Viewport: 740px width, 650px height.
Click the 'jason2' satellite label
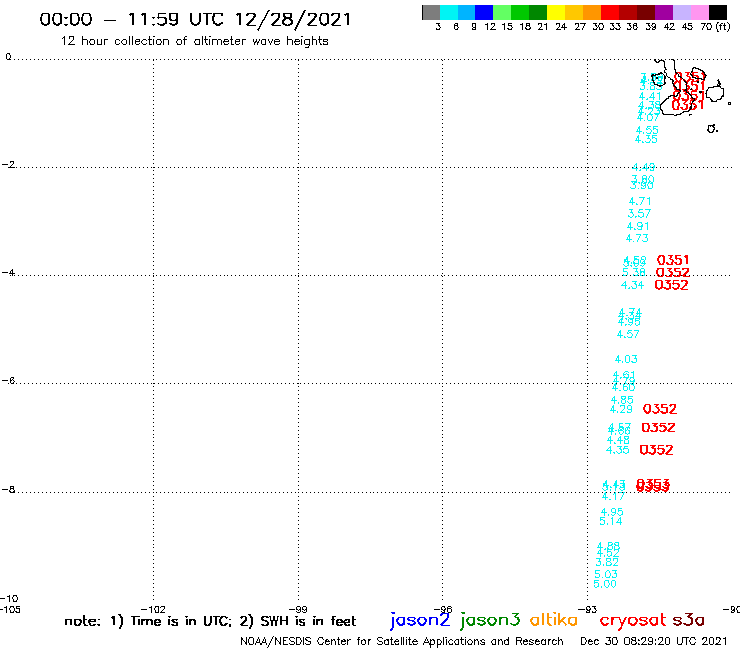[x=420, y=620]
